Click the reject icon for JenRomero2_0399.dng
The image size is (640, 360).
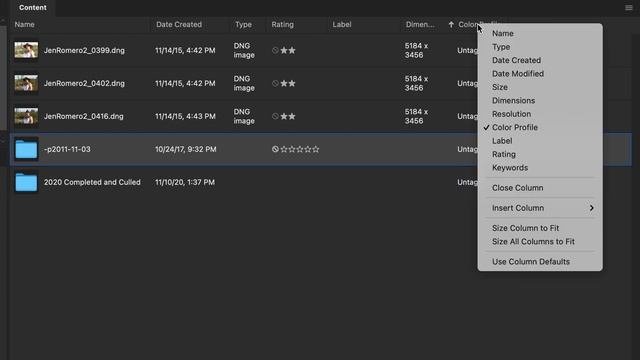[x=275, y=50]
